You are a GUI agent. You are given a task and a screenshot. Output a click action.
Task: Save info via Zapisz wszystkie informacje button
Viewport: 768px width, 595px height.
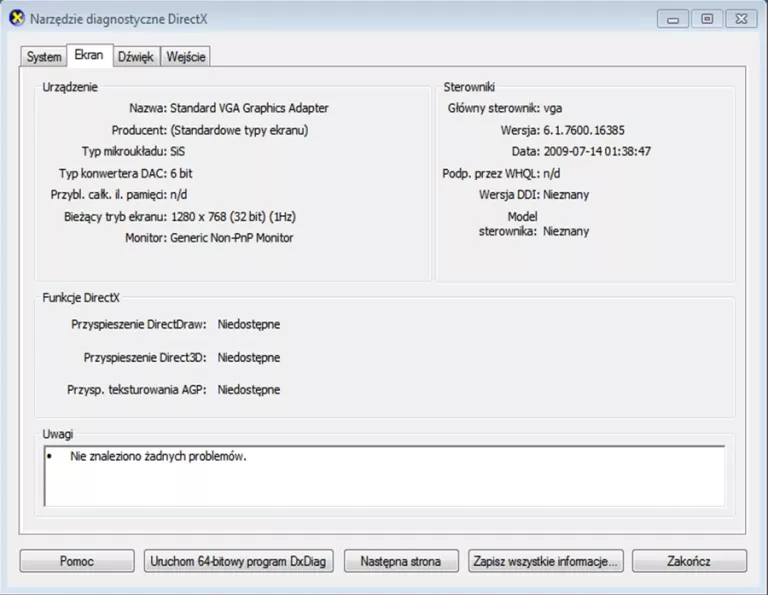(x=546, y=562)
